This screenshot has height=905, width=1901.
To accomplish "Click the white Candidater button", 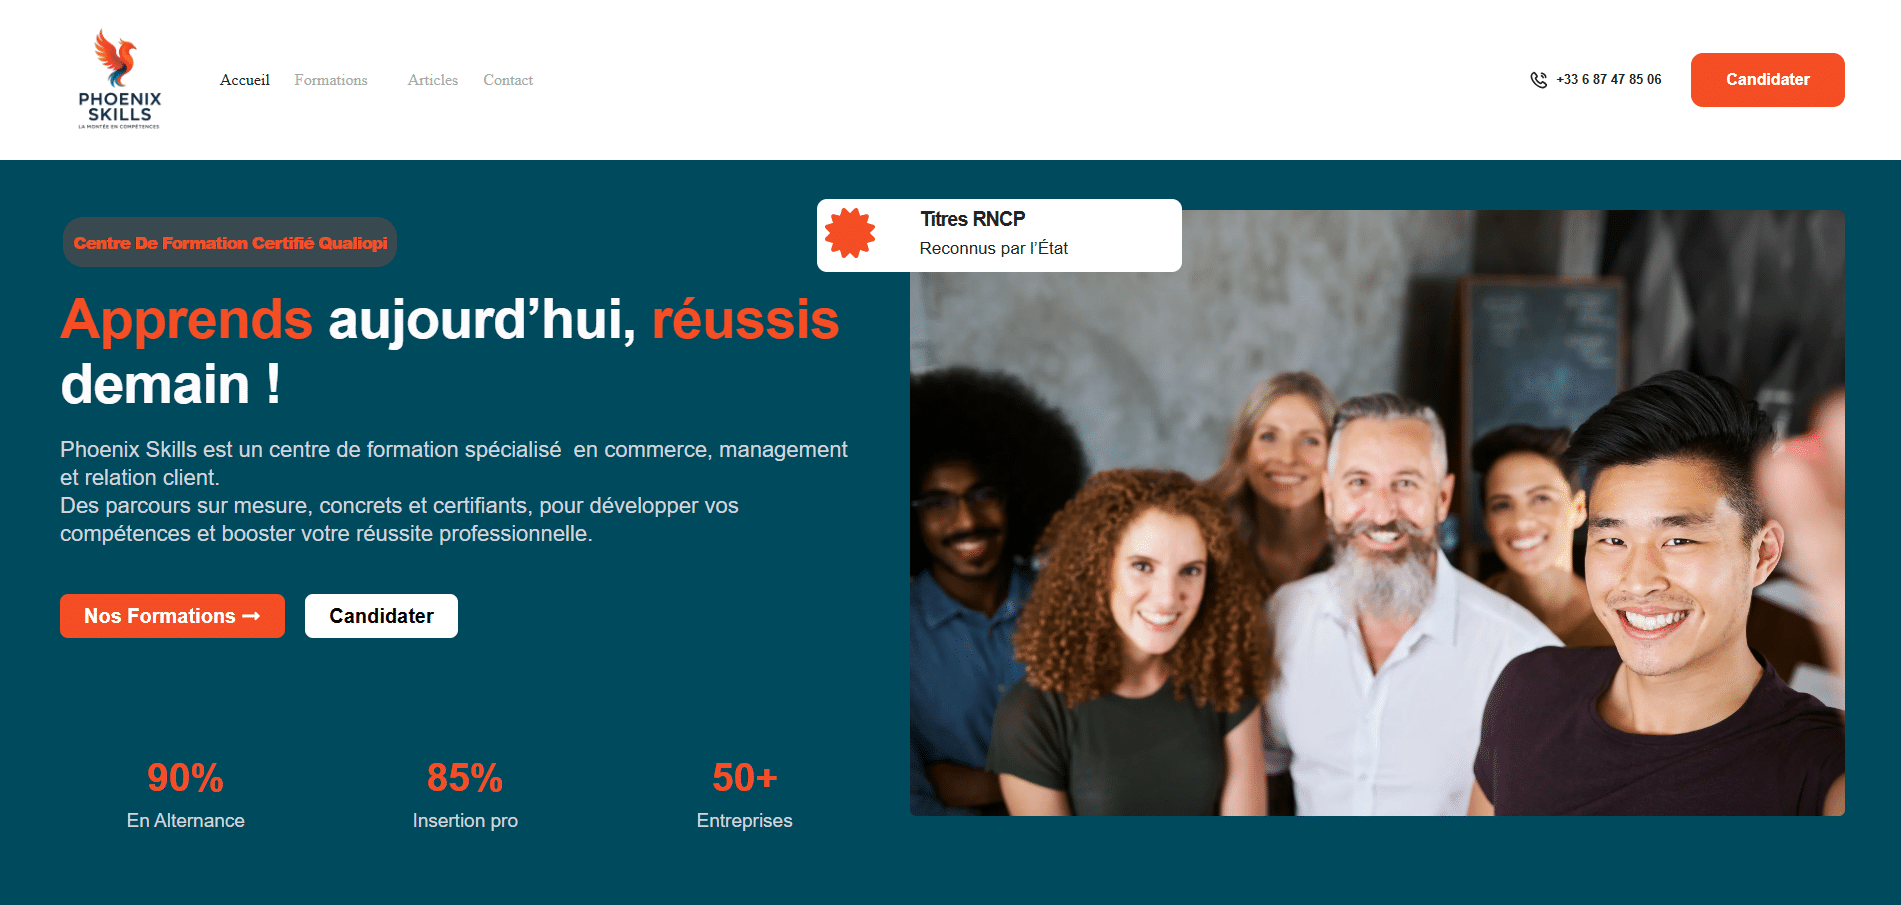I will tap(381, 616).
